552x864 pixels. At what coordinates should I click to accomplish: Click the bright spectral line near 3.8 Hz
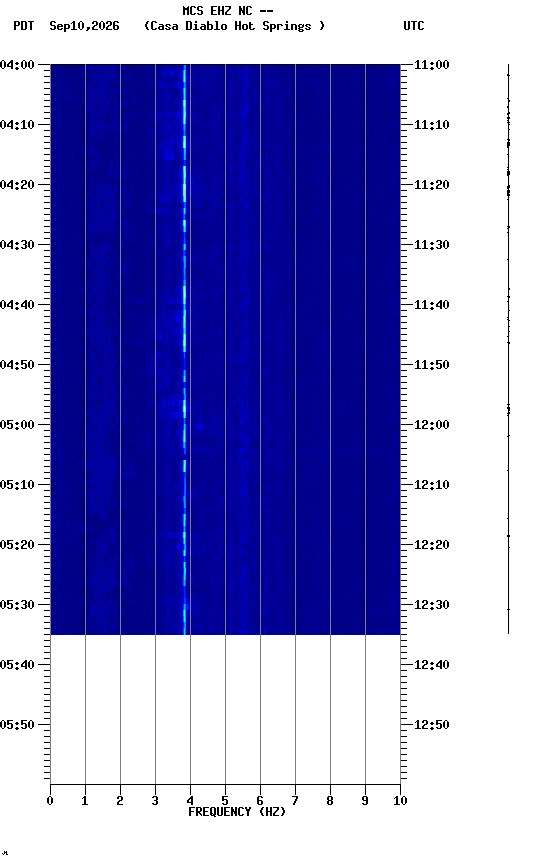pyautogui.click(x=185, y=349)
